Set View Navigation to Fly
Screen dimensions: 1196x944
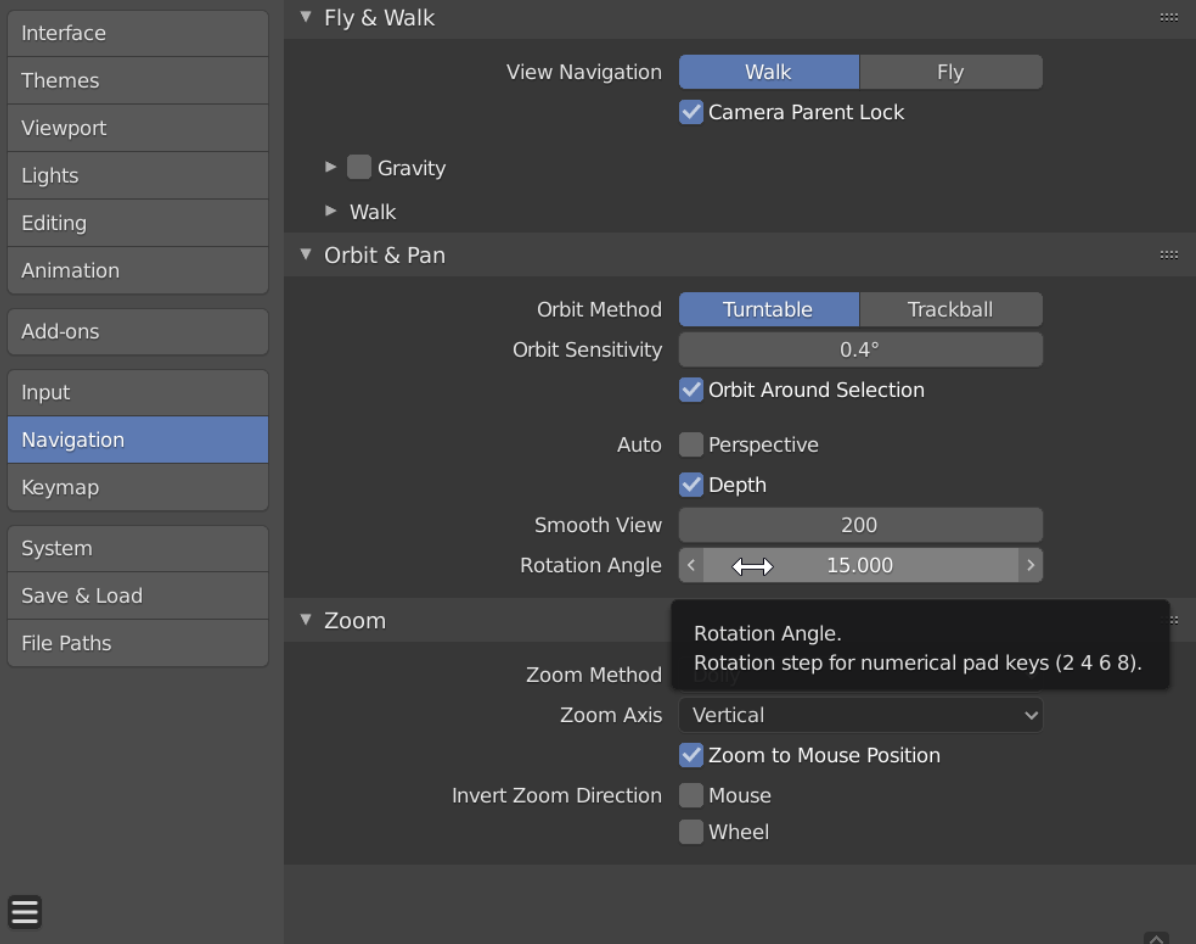(x=950, y=71)
